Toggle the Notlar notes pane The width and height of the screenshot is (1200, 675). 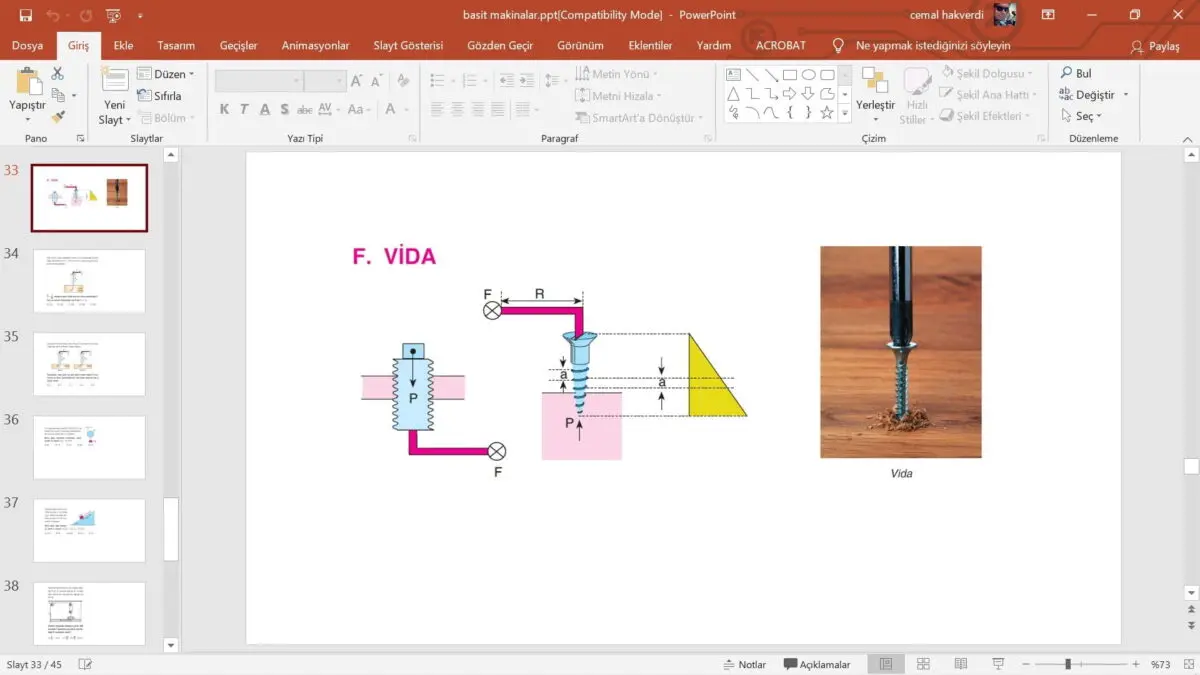pos(744,664)
